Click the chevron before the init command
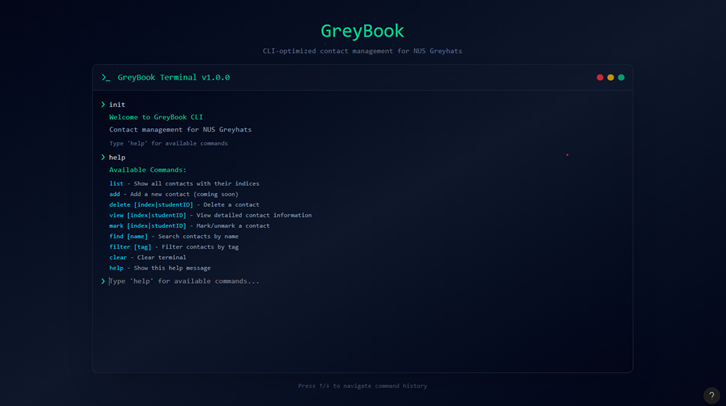Viewport: 726px width, 406px height. [x=103, y=104]
